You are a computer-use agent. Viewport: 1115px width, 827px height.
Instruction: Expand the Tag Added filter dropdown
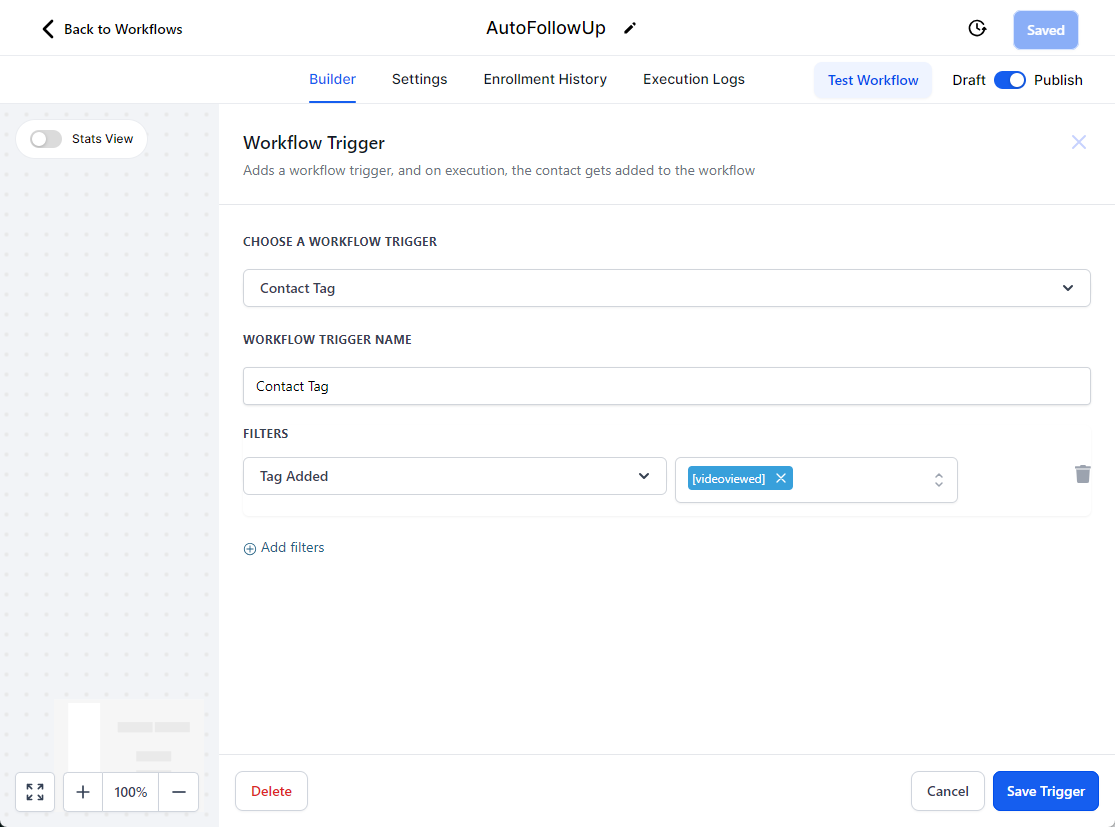coord(454,476)
